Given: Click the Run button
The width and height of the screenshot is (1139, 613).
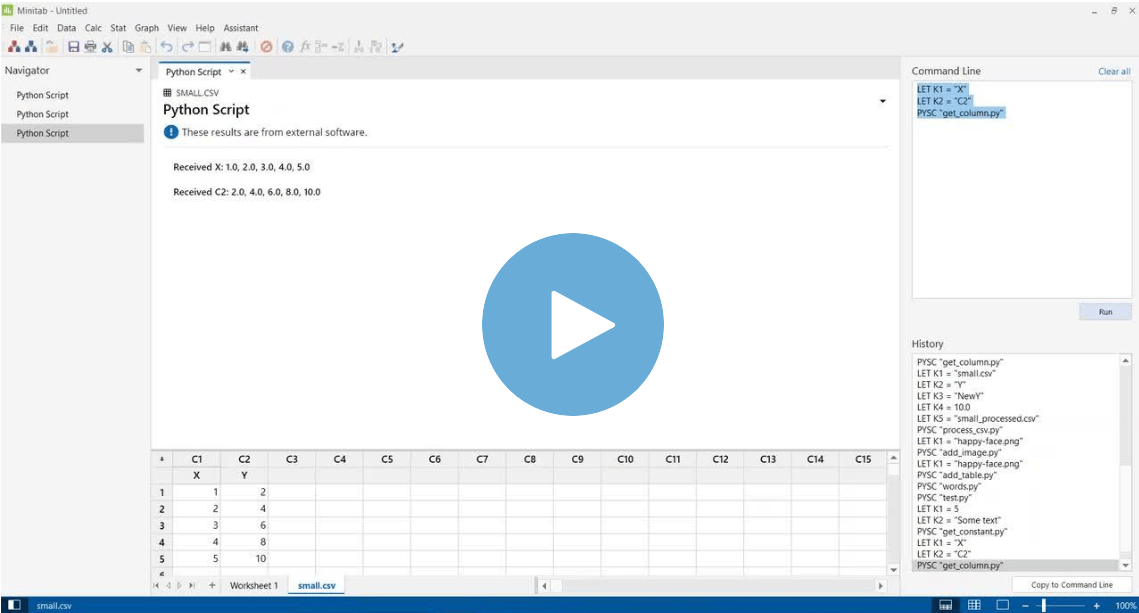Looking at the screenshot, I should coord(1104,311).
